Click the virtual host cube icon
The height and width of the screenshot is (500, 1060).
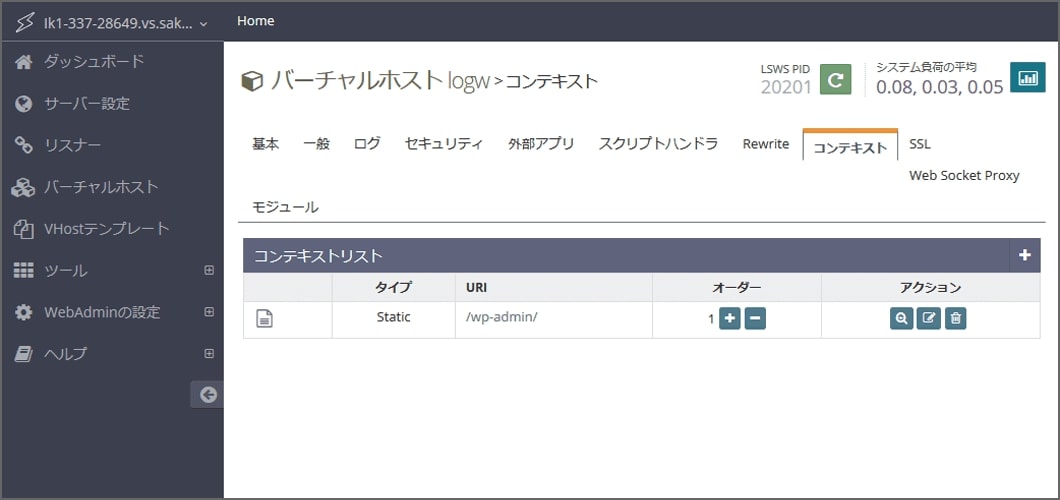pyautogui.click(x=252, y=82)
